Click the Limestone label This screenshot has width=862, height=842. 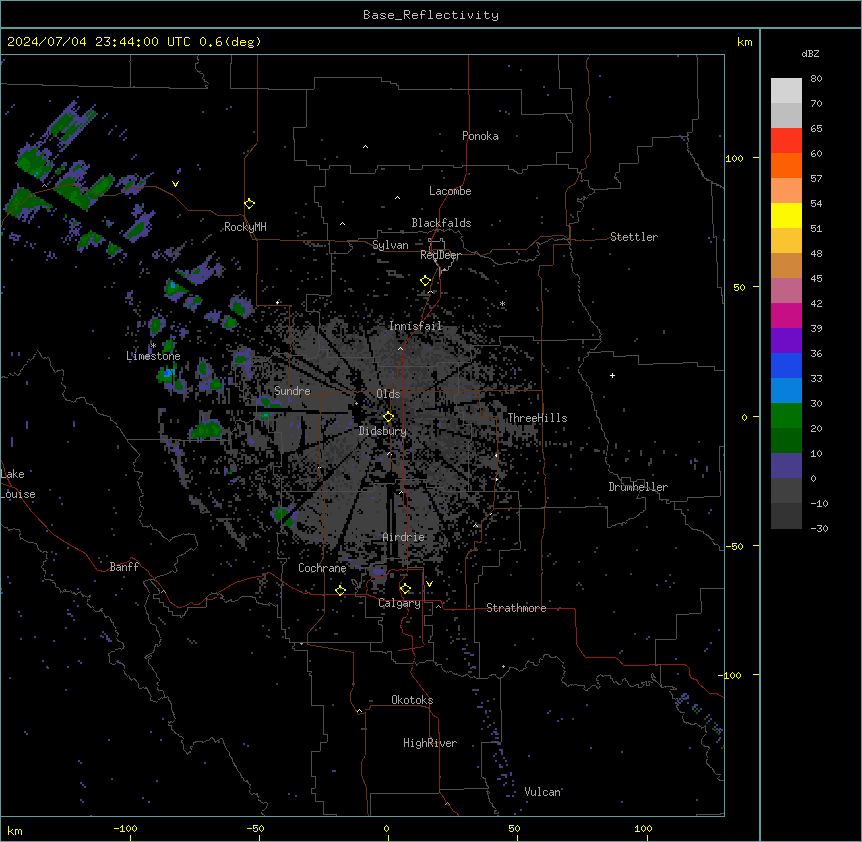(x=153, y=356)
